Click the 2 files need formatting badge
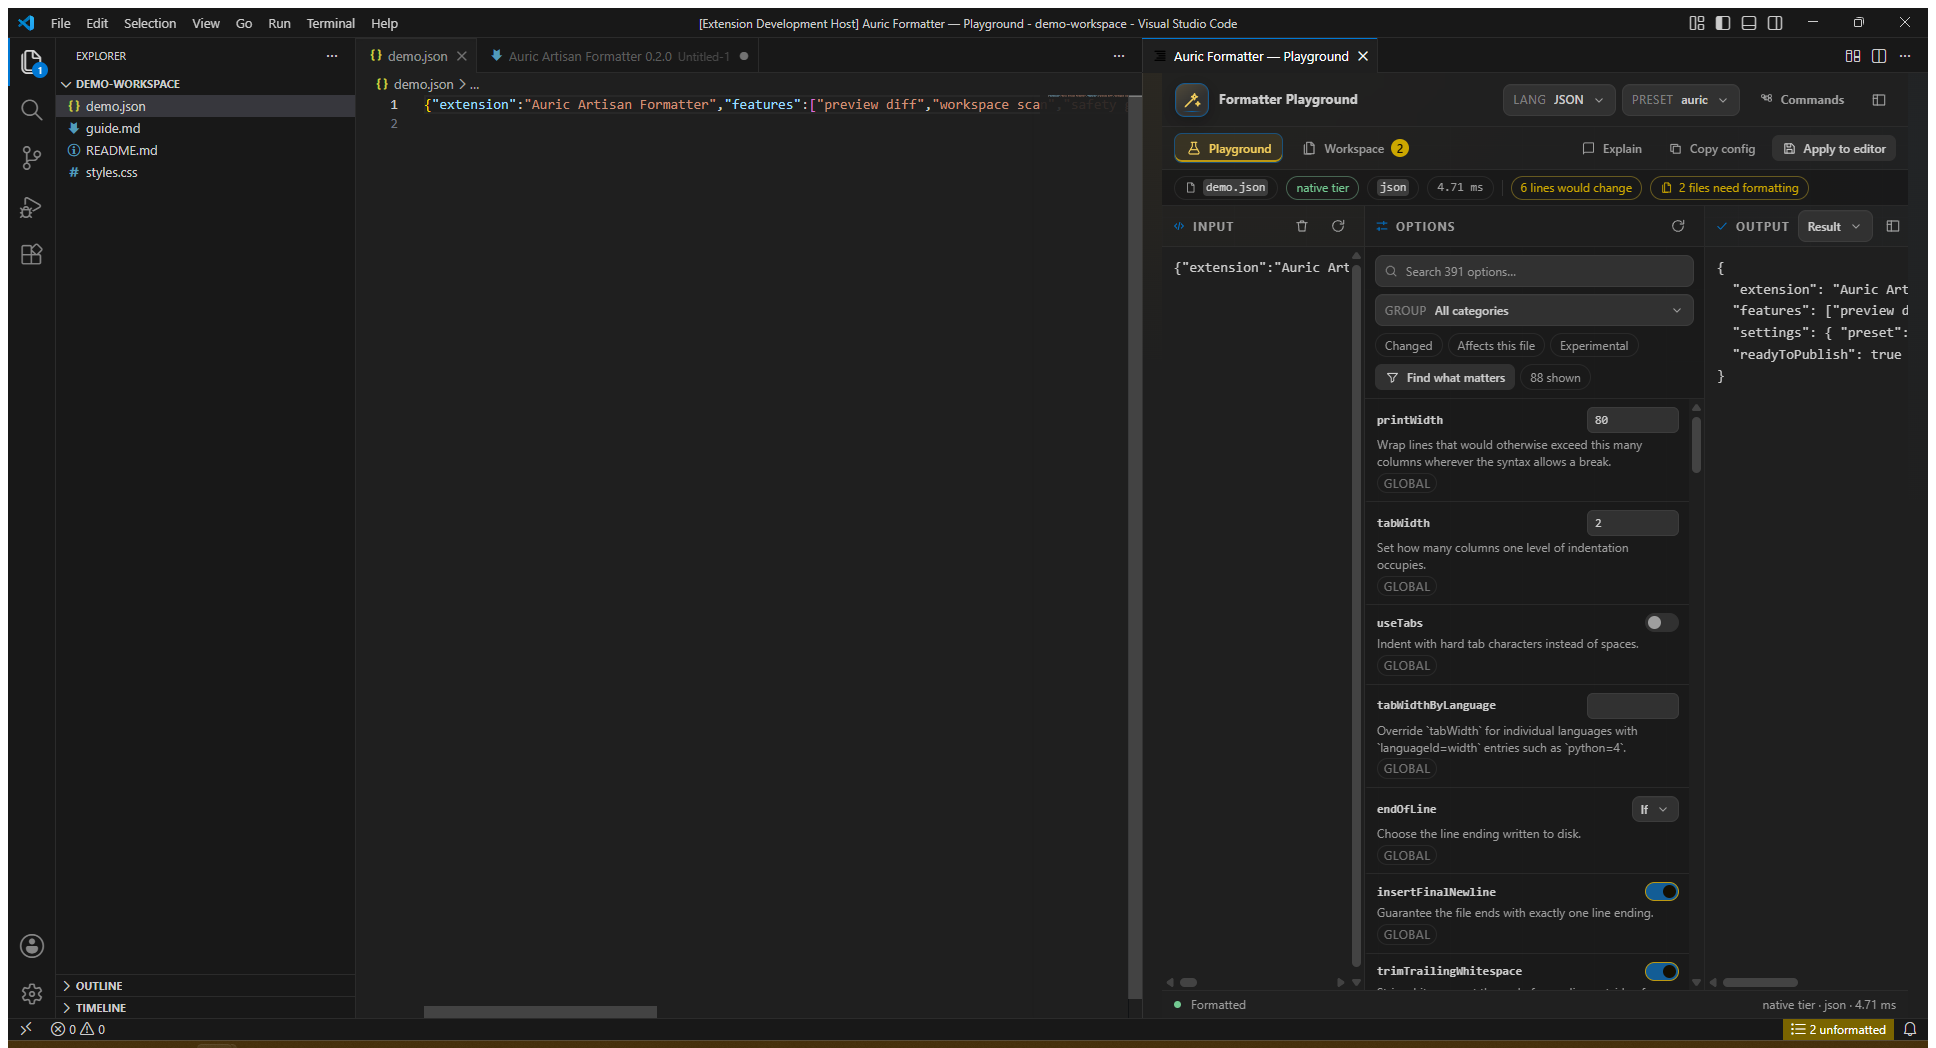The height and width of the screenshot is (1048, 1936). click(x=1730, y=188)
